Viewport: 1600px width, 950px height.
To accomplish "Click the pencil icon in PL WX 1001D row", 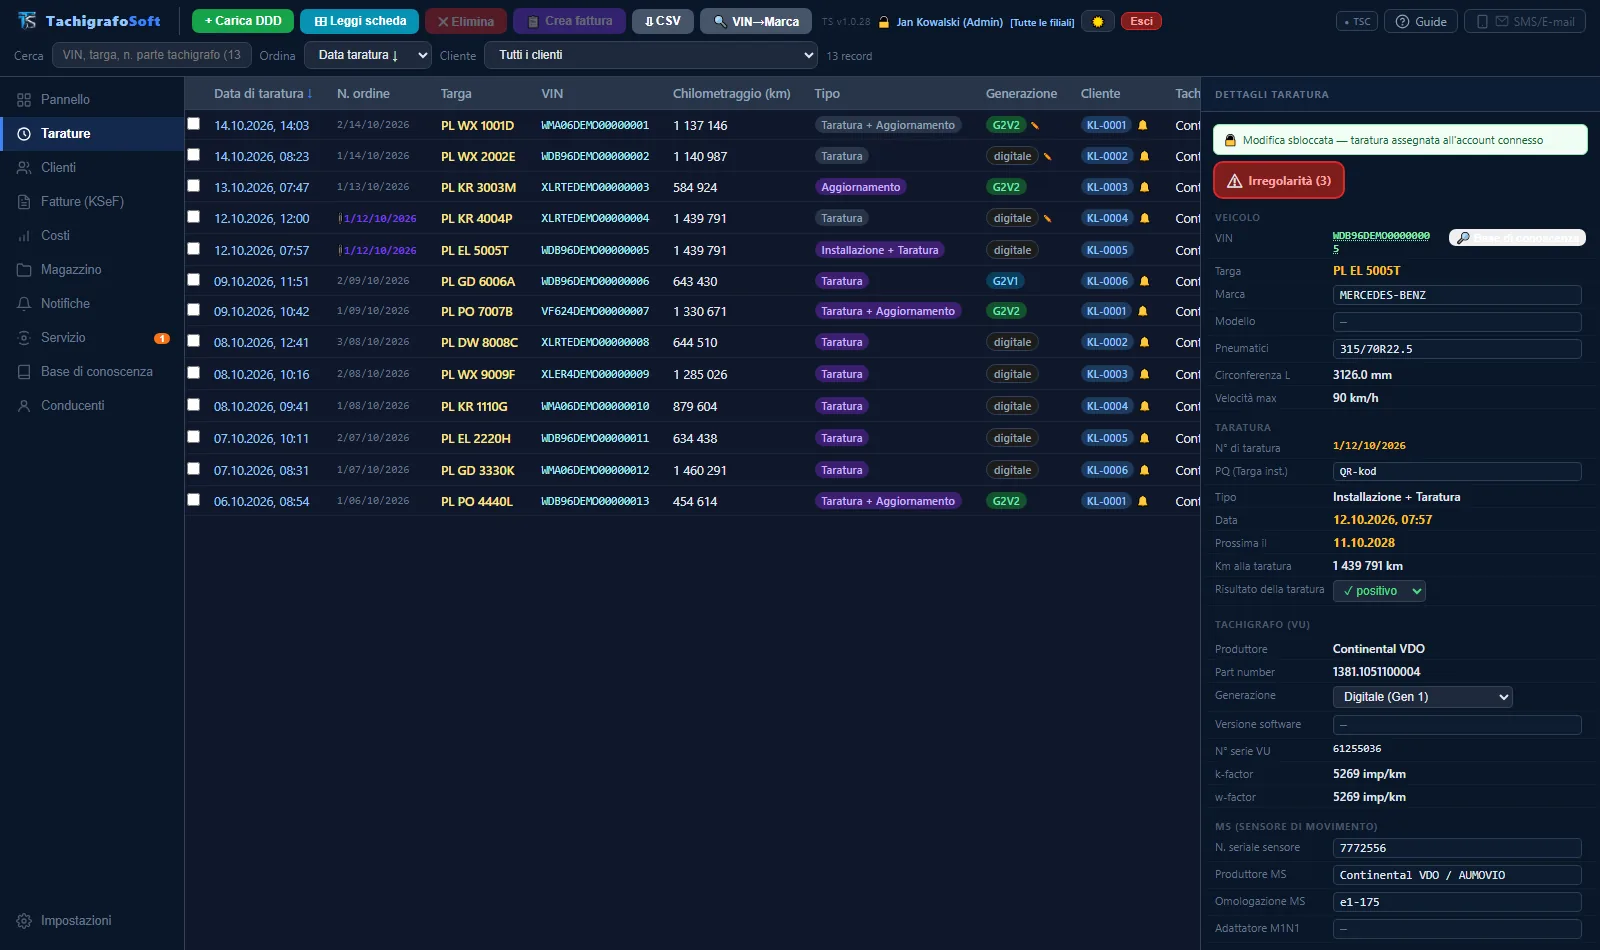I will coord(1035,126).
